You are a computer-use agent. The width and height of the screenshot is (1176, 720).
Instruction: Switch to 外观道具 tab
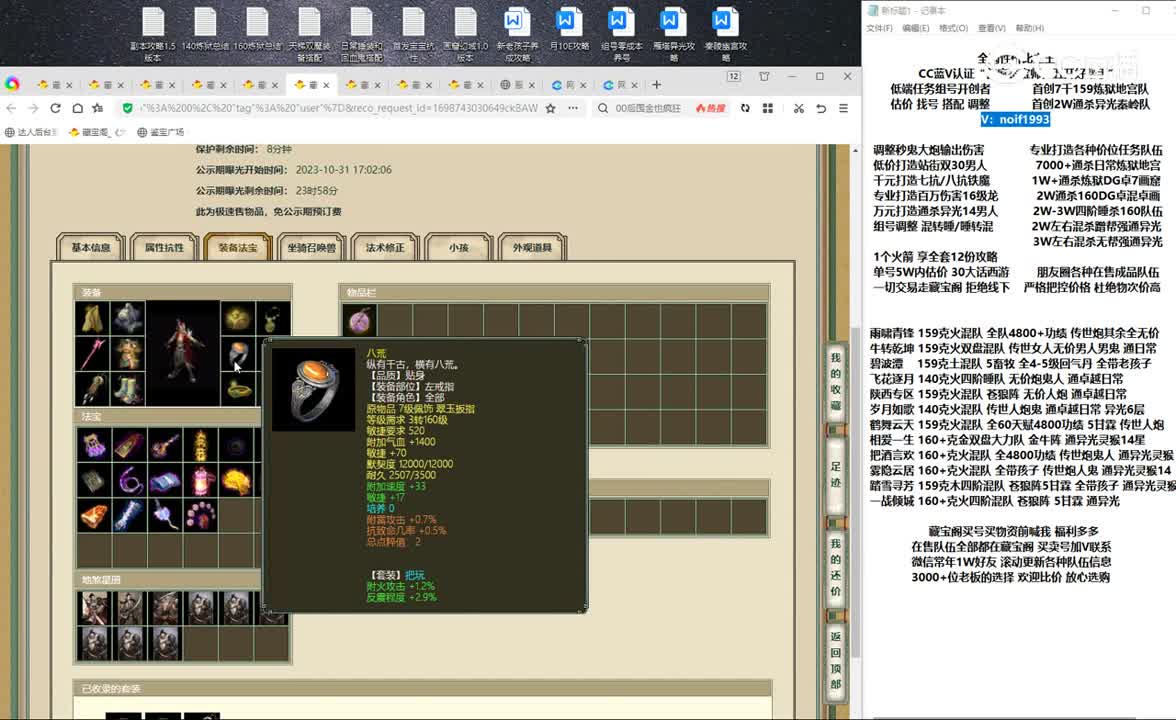tap(532, 248)
